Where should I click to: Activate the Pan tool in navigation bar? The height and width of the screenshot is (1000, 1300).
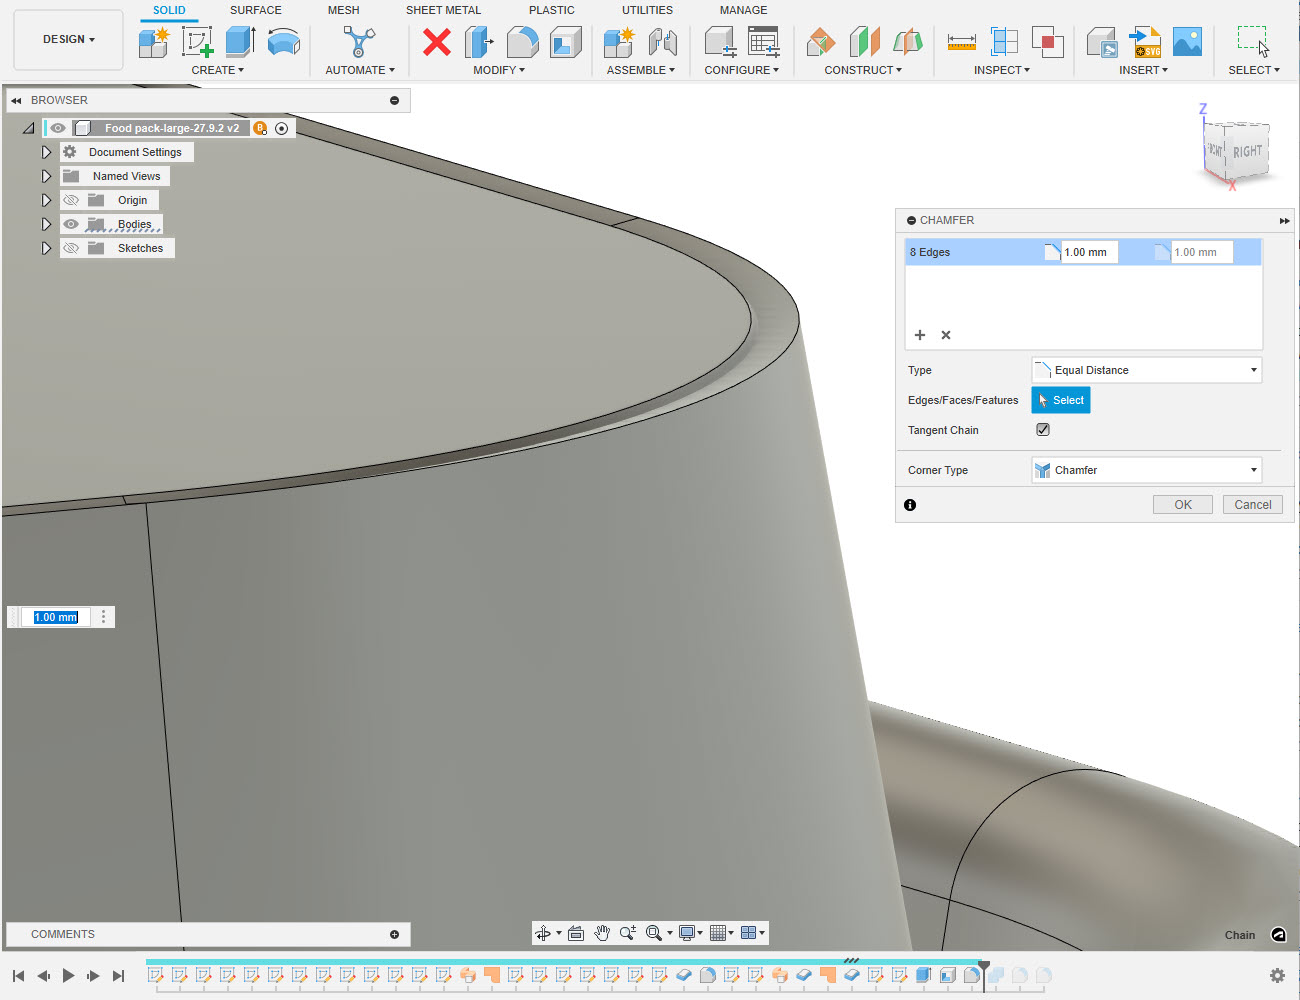601,932
